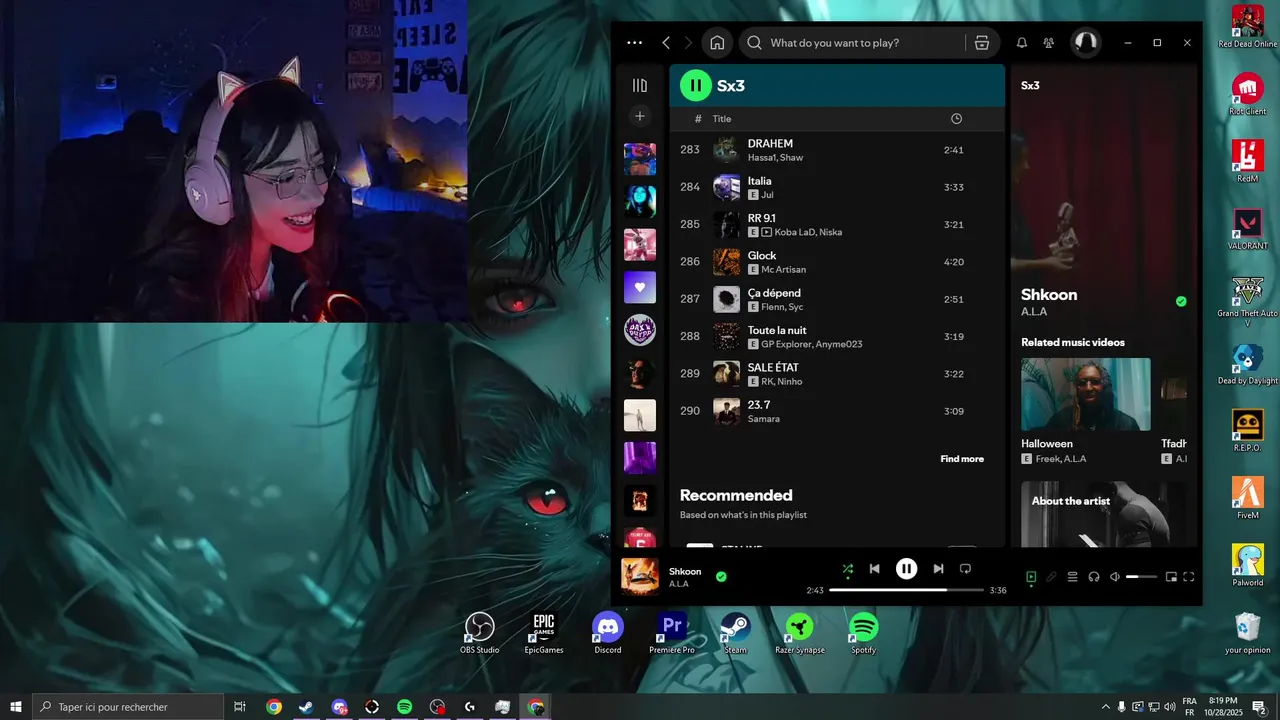Open Task View on the taskbar
Viewport: 1280px width, 720px height.
pyautogui.click(x=240, y=707)
